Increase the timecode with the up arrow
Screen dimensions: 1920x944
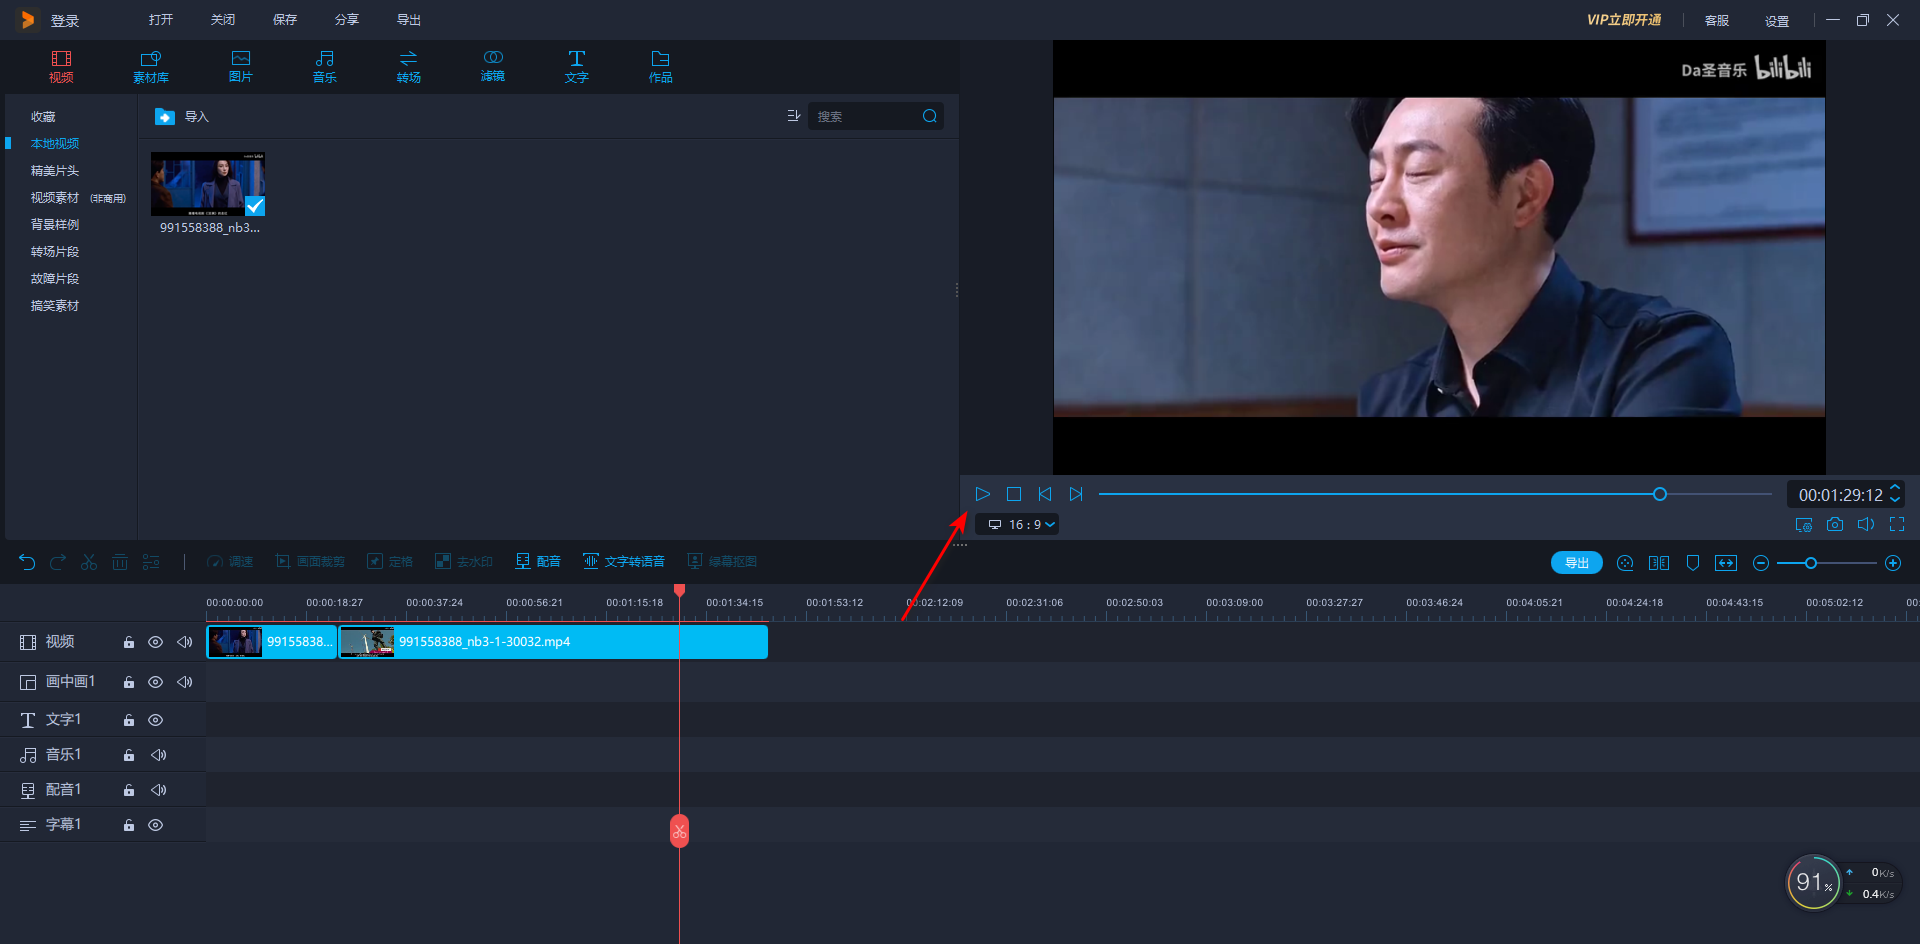(1894, 488)
